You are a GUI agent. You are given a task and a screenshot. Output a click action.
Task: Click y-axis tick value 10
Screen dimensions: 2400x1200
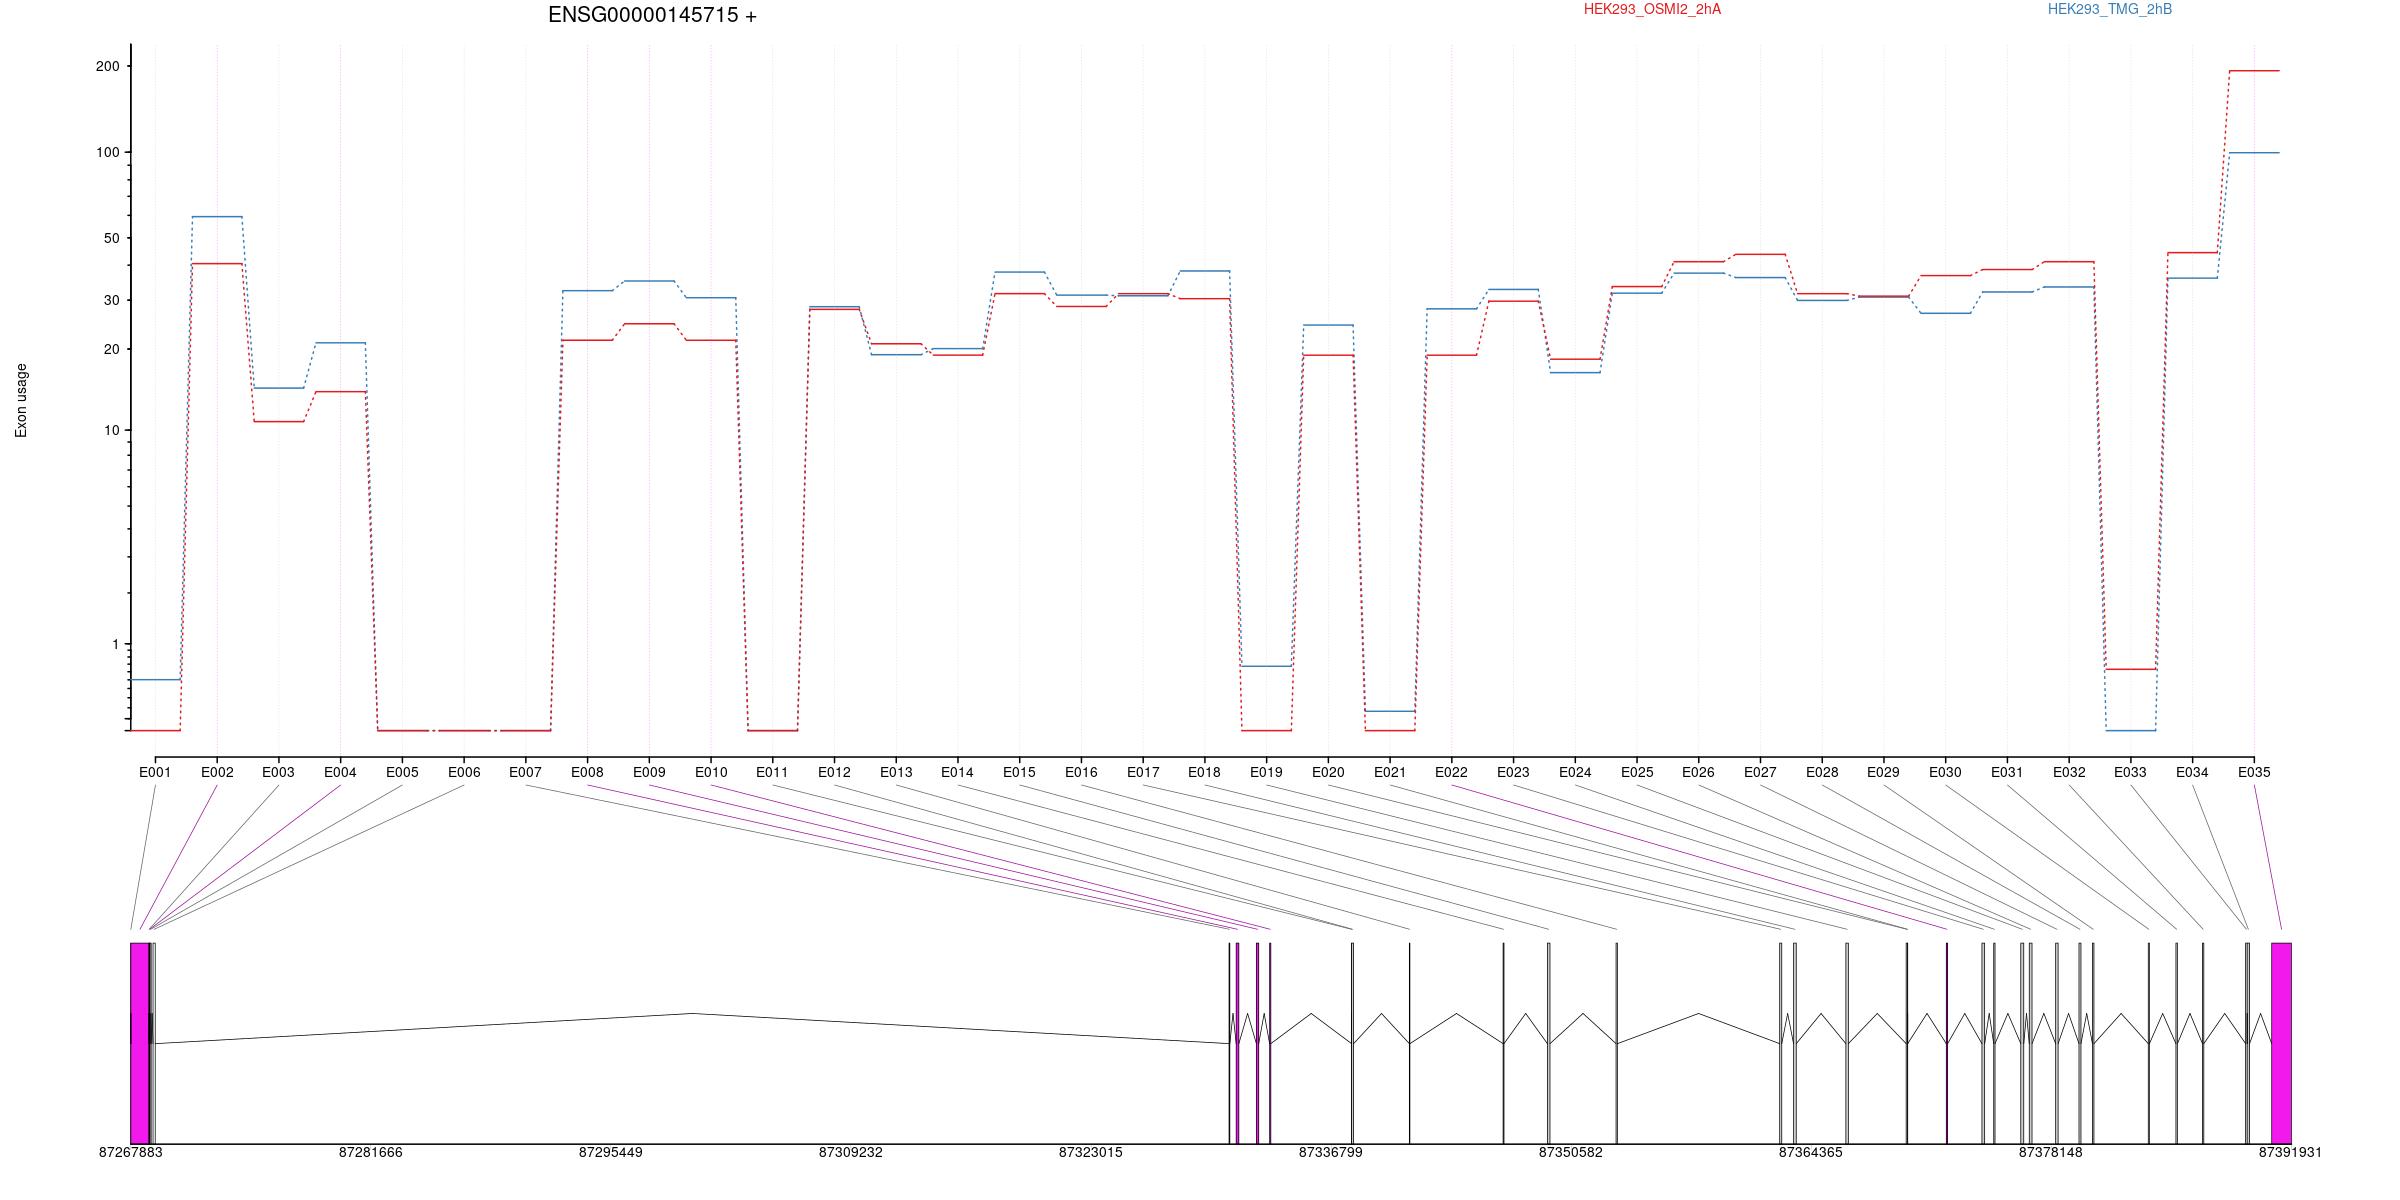[111, 430]
